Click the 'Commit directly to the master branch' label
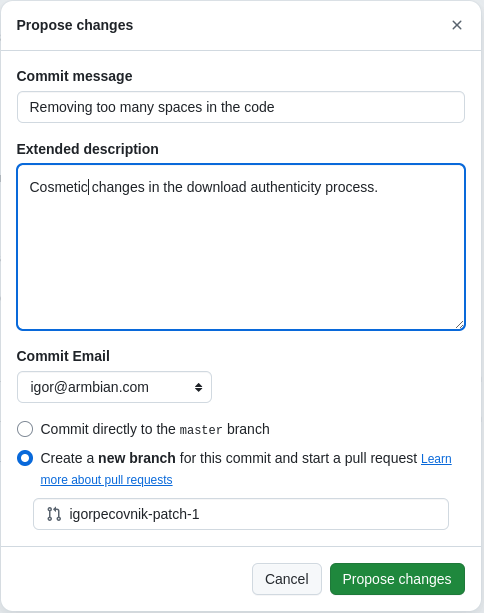Image resolution: width=484 pixels, height=613 pixels. (x=155, y=429)
